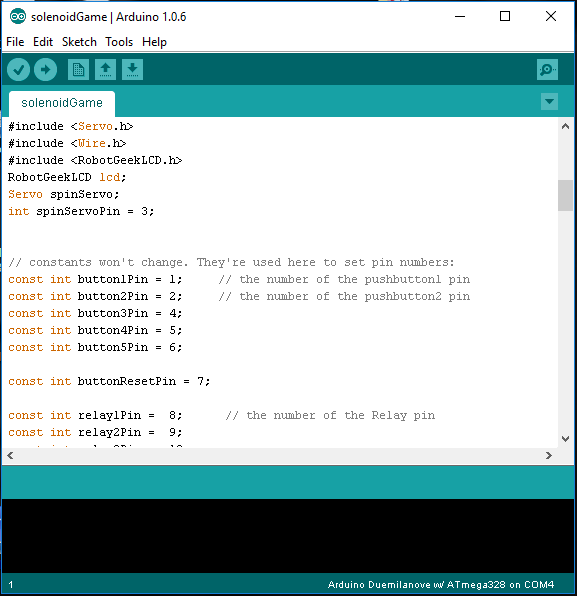Click the line '#include <Wire.h>'
Image resolution: width=577 pixels, height=596 pixels.
click(67, 143)
